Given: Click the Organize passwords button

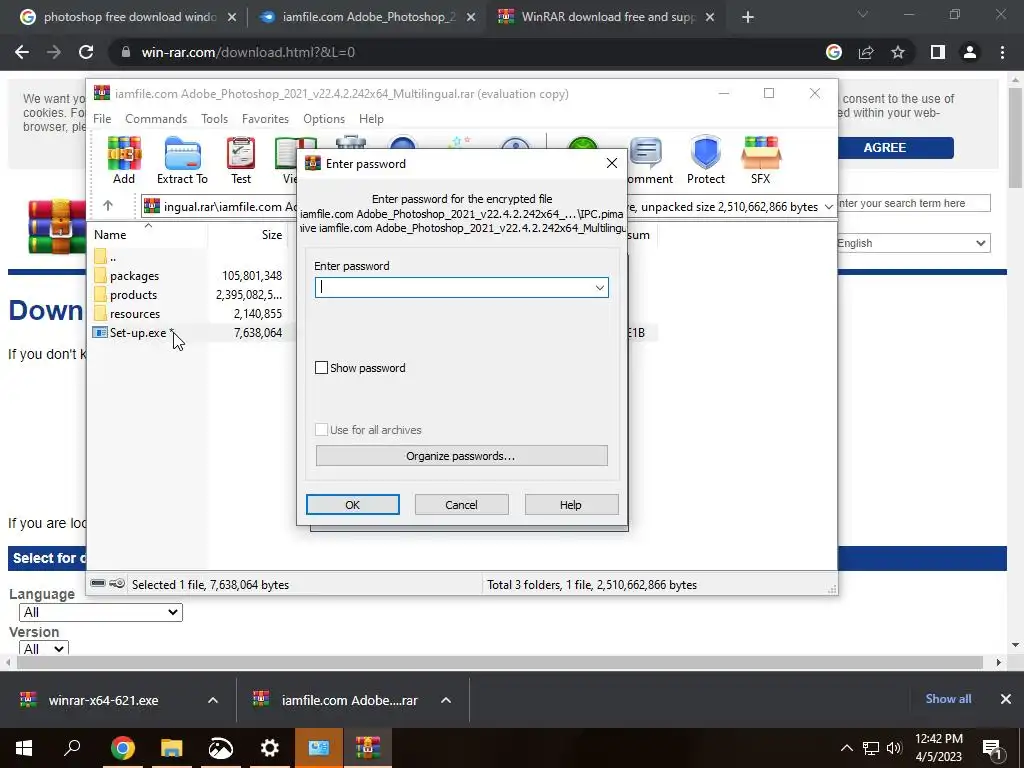Looking at the screenshot, I should point(461,456).
